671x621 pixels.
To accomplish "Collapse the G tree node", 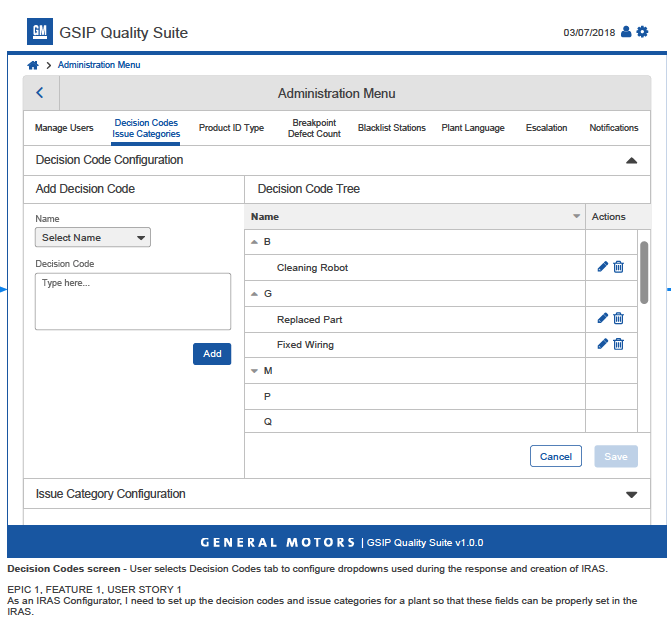I will pos(255,294).
